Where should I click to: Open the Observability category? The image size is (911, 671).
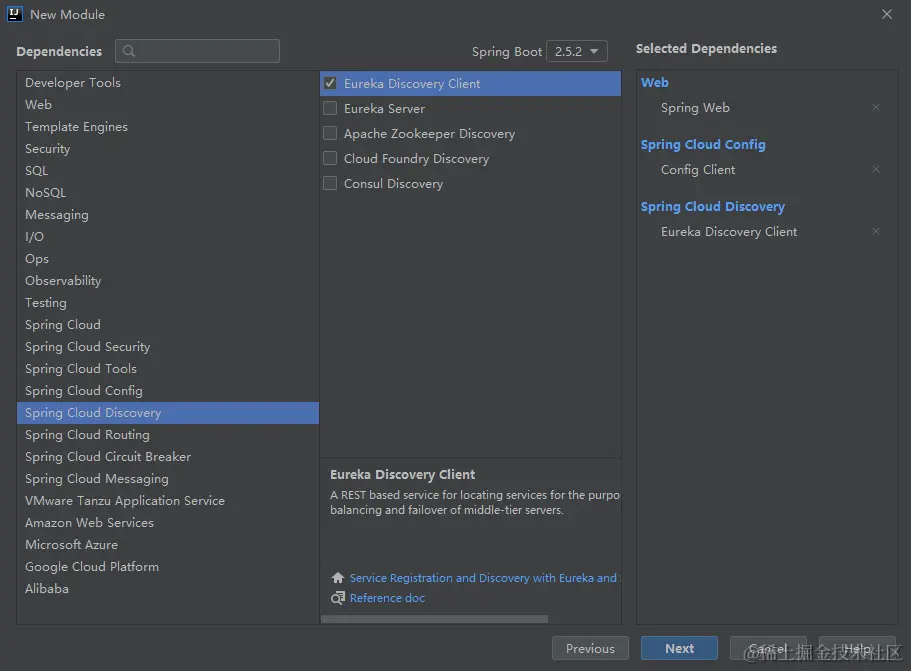[168, 281]
